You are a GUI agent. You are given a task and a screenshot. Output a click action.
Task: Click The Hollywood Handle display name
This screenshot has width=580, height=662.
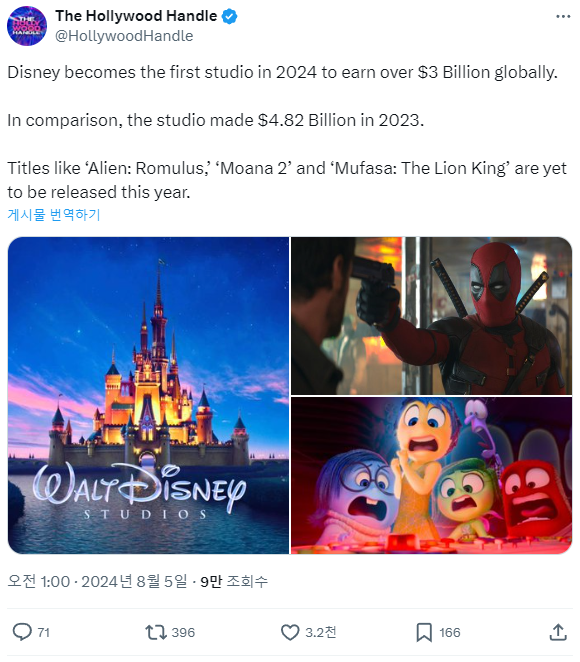point(136,16)
